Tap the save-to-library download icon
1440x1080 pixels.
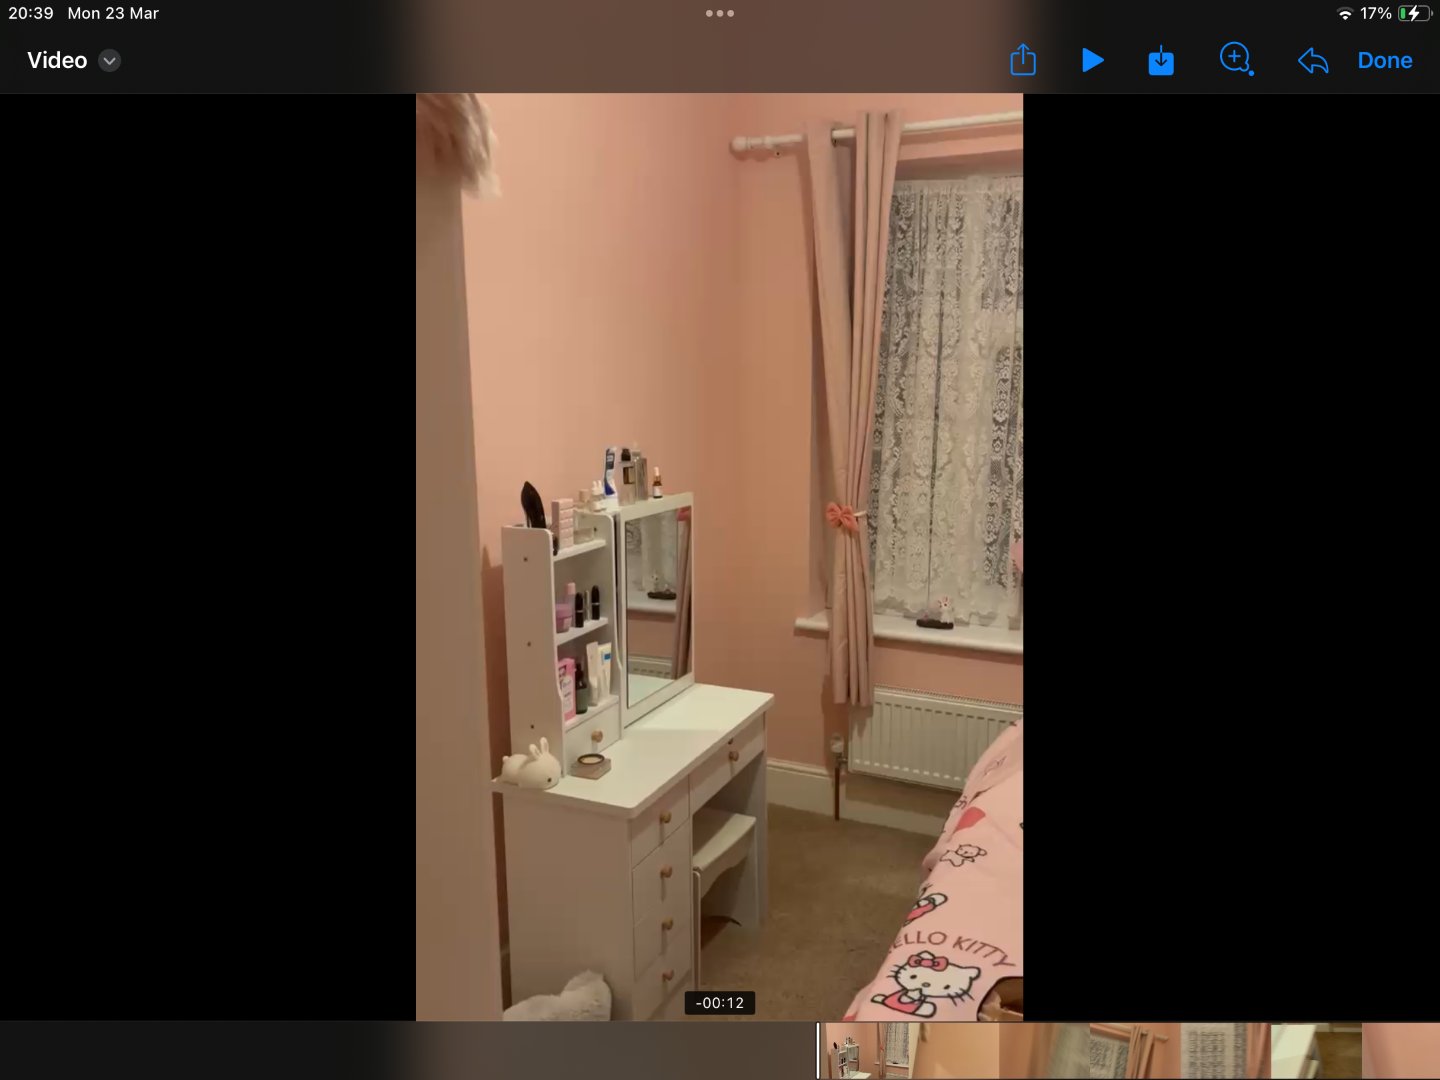pos(1161,61)
